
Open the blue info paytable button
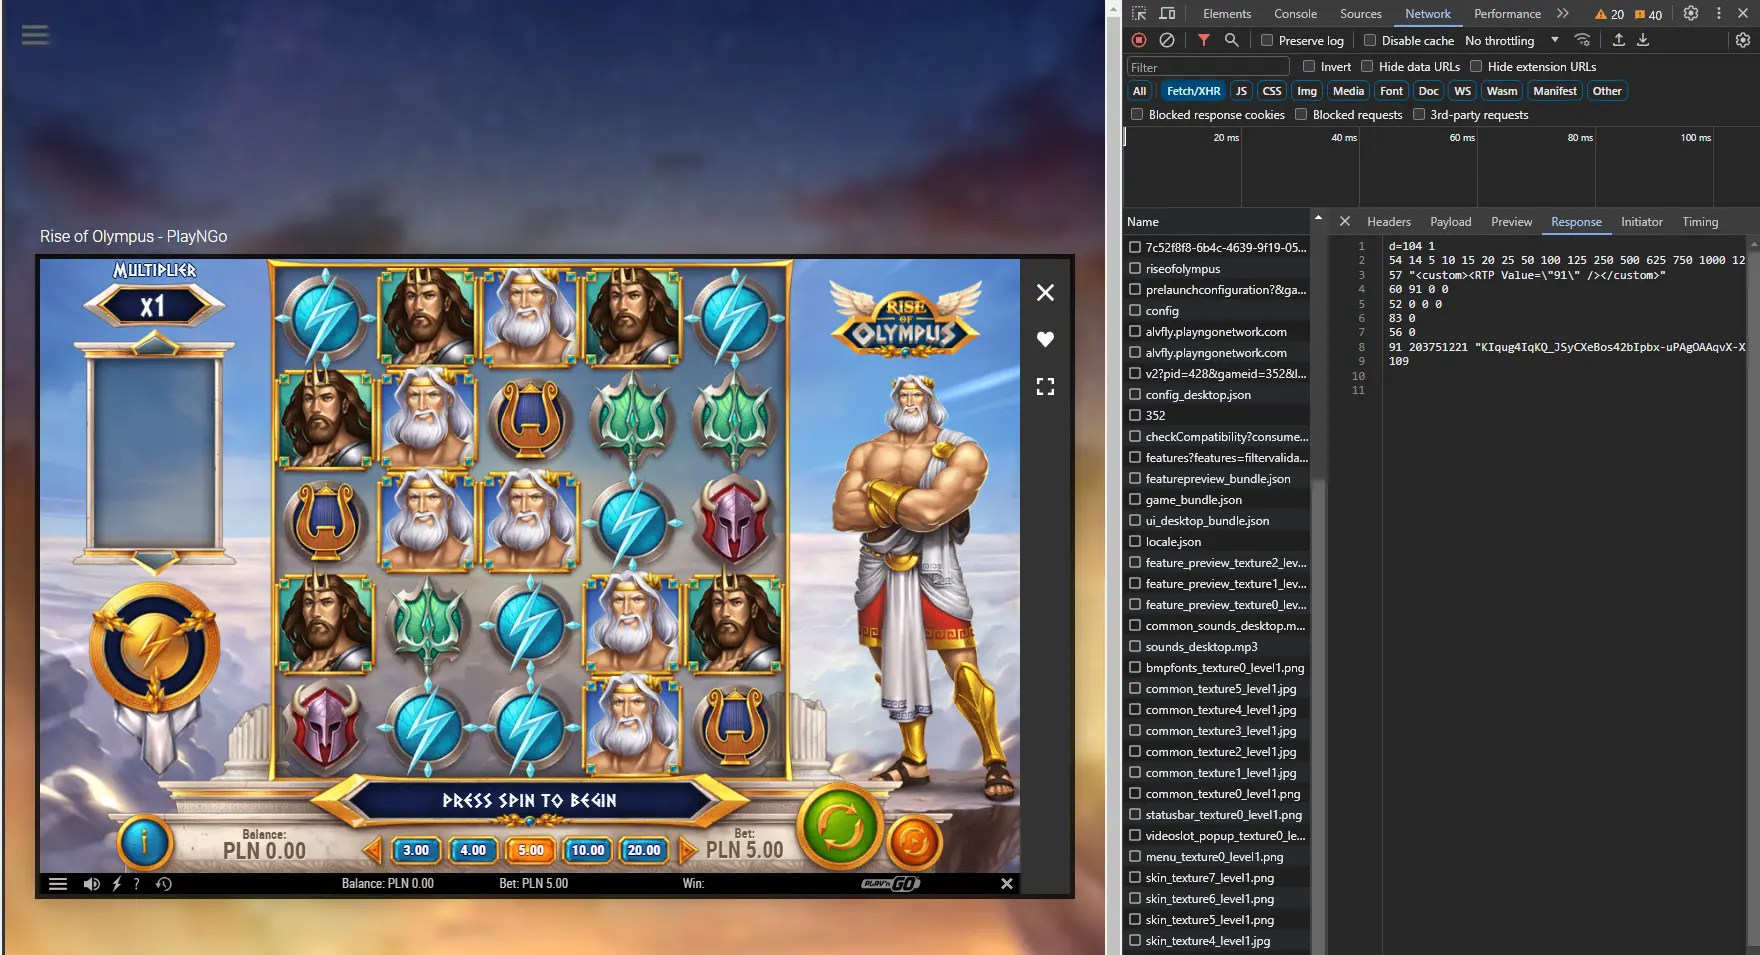tap(144, 843)
